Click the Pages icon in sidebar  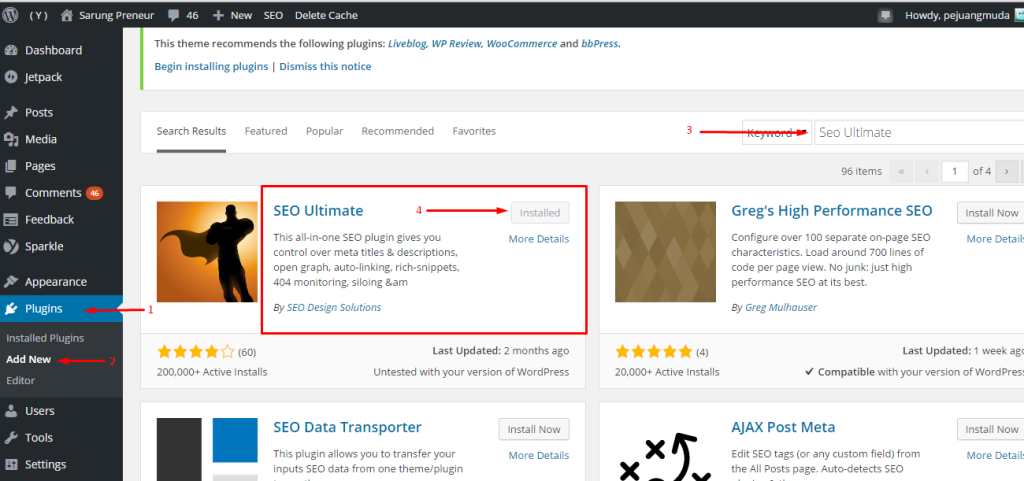pos(10,166)
